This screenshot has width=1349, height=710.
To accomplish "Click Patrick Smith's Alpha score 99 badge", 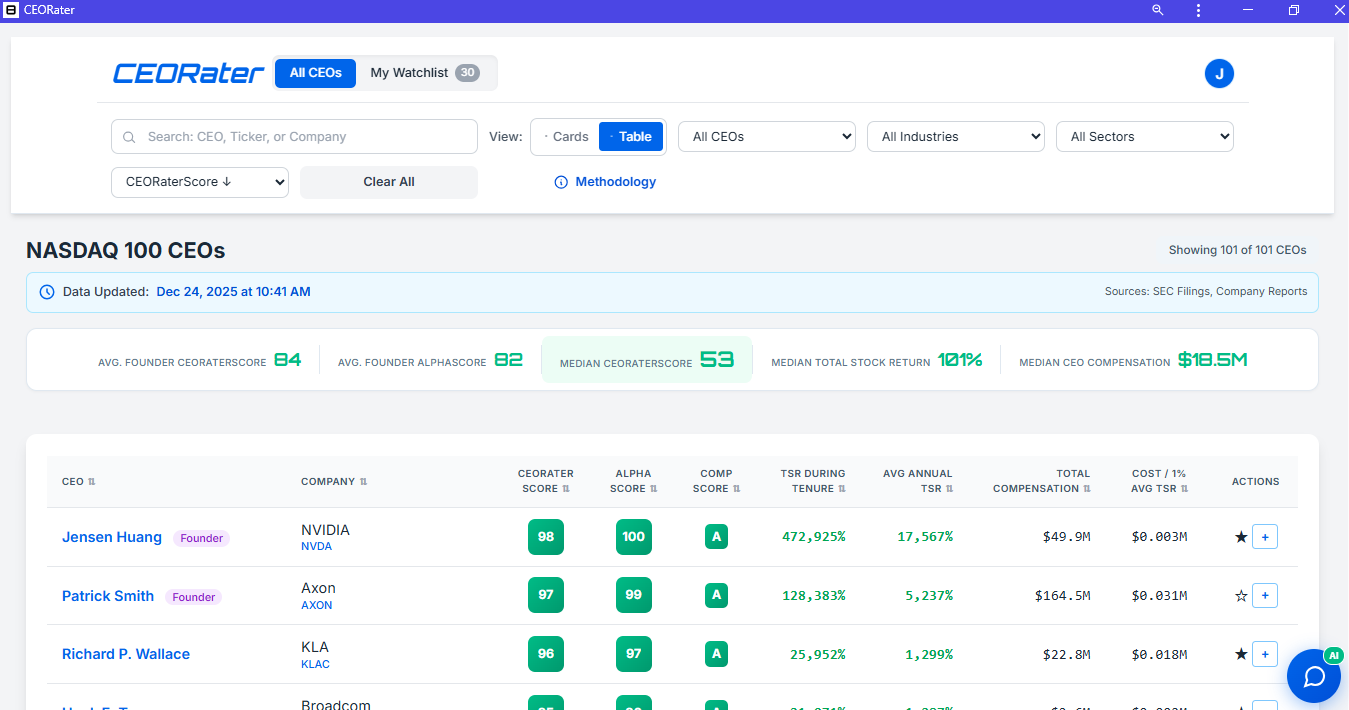I will pos(634,596).
